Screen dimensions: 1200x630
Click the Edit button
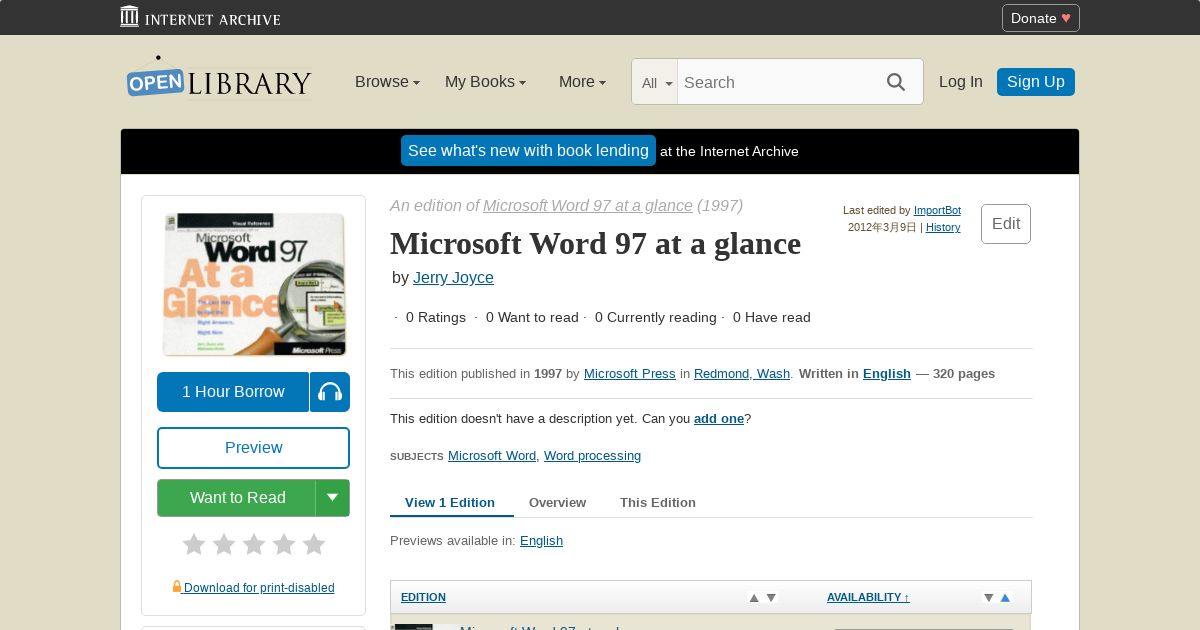pyautogui.click(x=1006, y=224)
